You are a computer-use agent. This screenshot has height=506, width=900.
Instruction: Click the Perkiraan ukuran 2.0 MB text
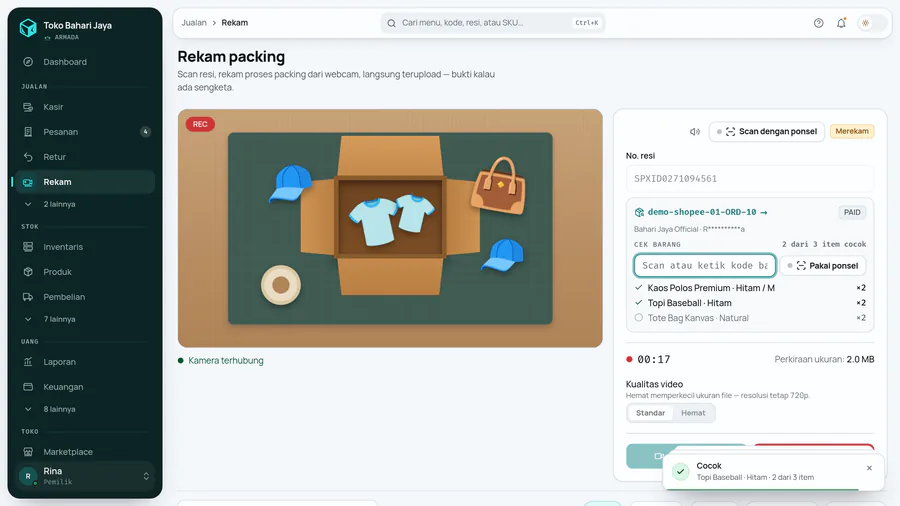click(824, 360)
